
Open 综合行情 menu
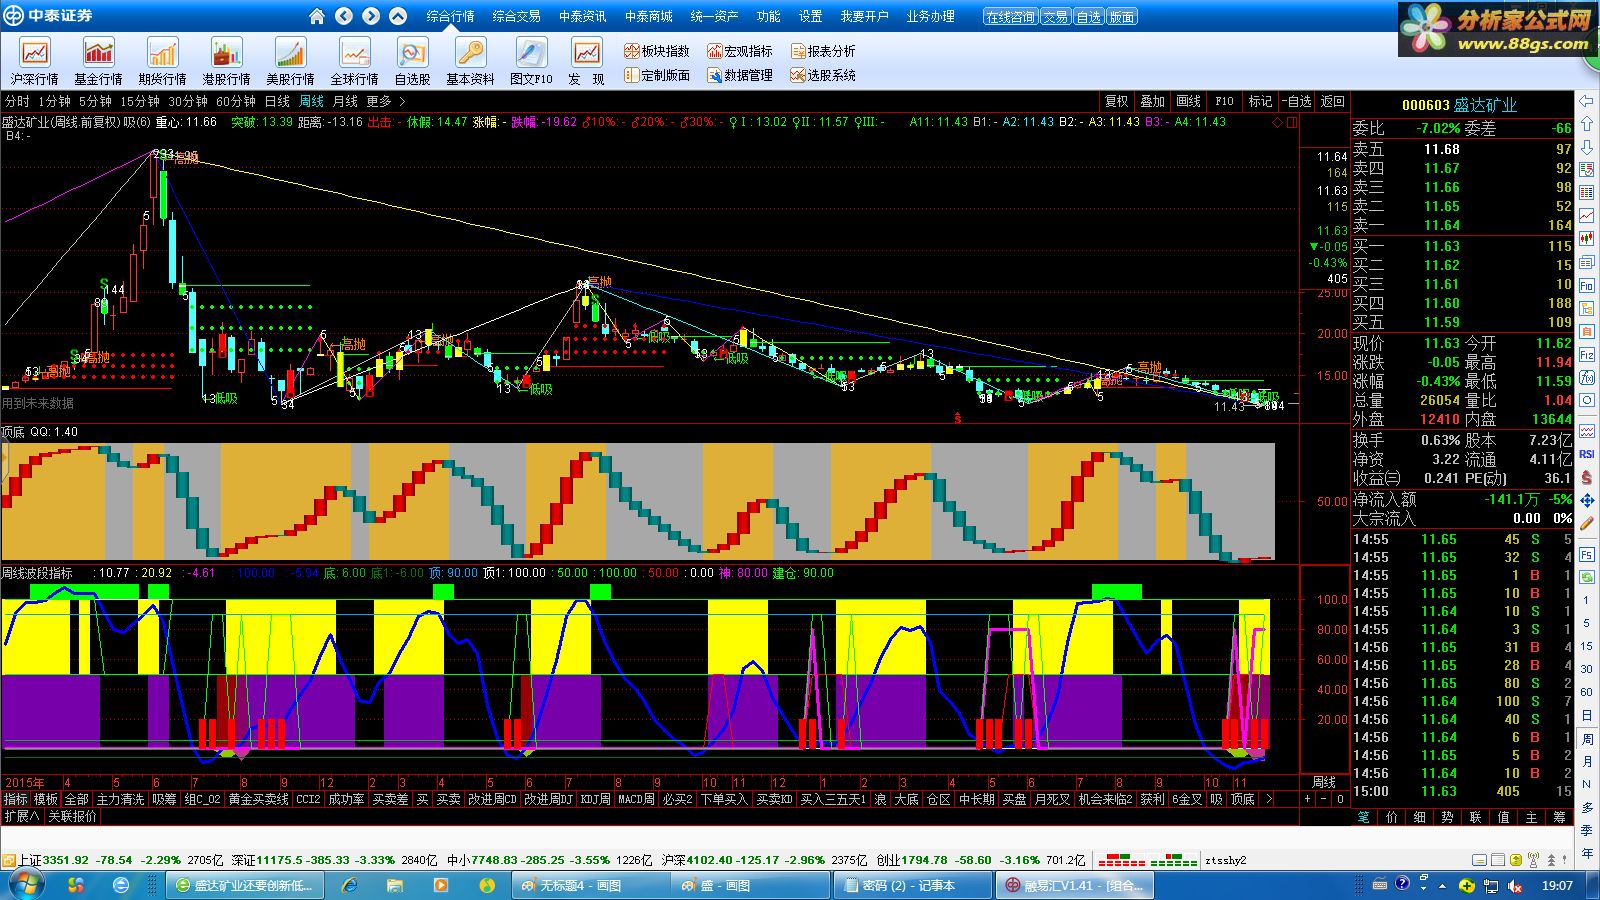450,16
